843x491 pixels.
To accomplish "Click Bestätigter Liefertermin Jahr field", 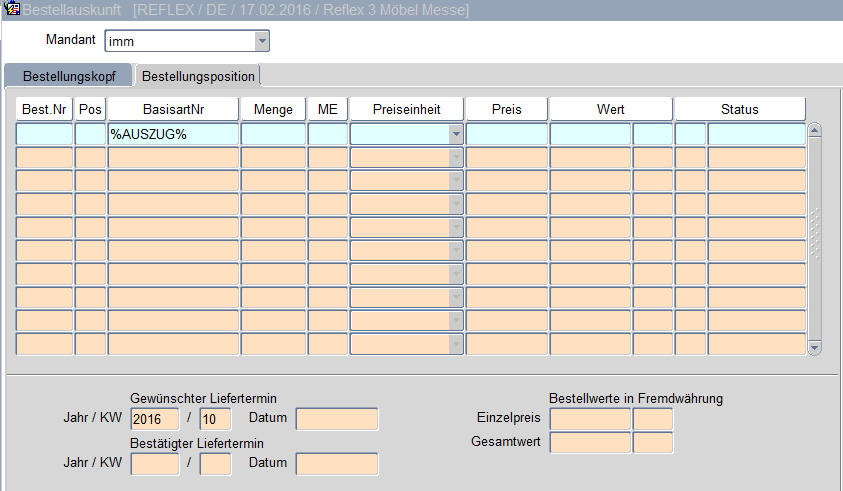I will click(x=155, y=464).
